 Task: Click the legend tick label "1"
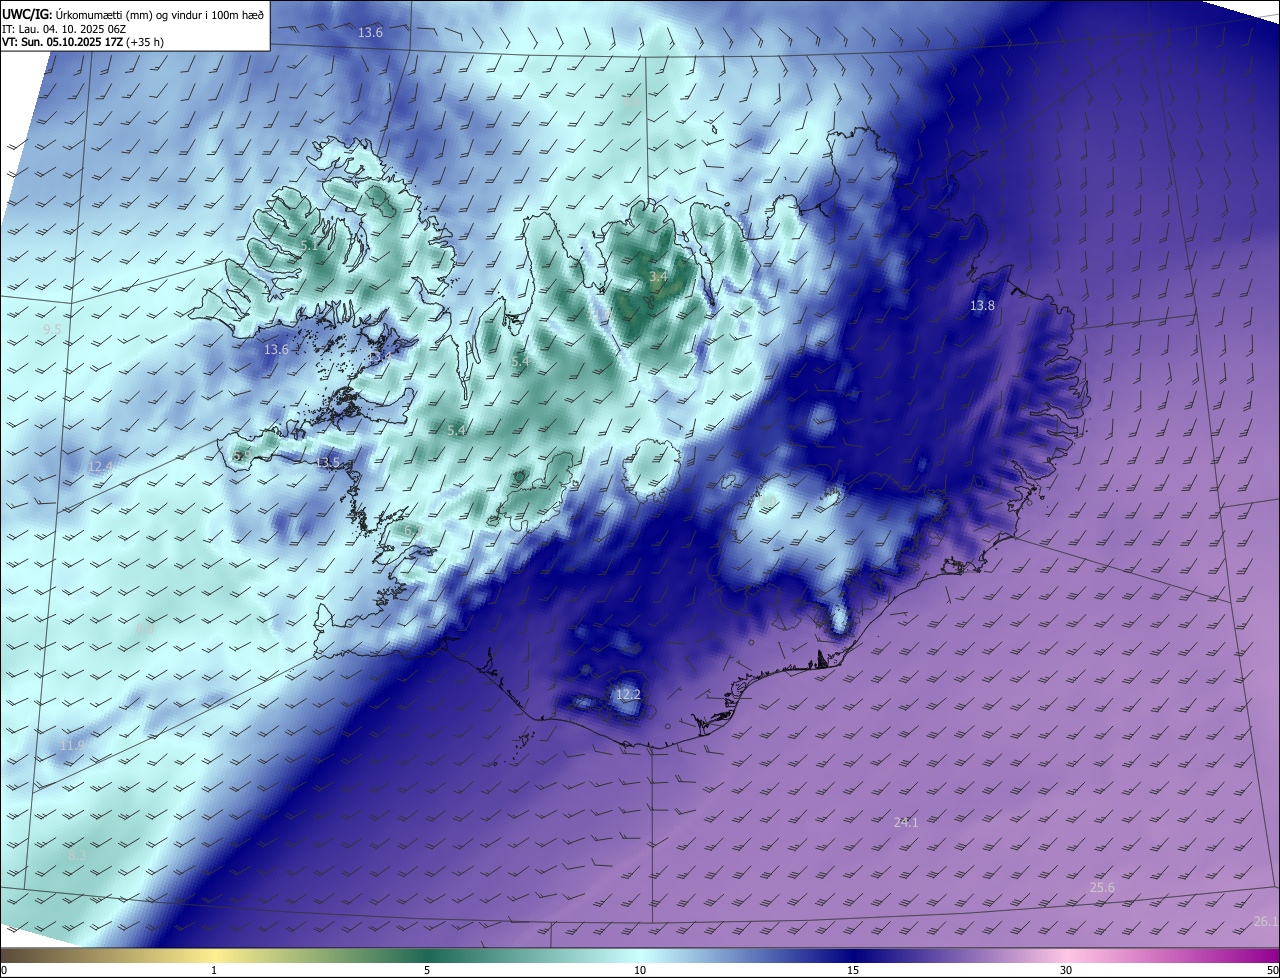coord(215,970)
